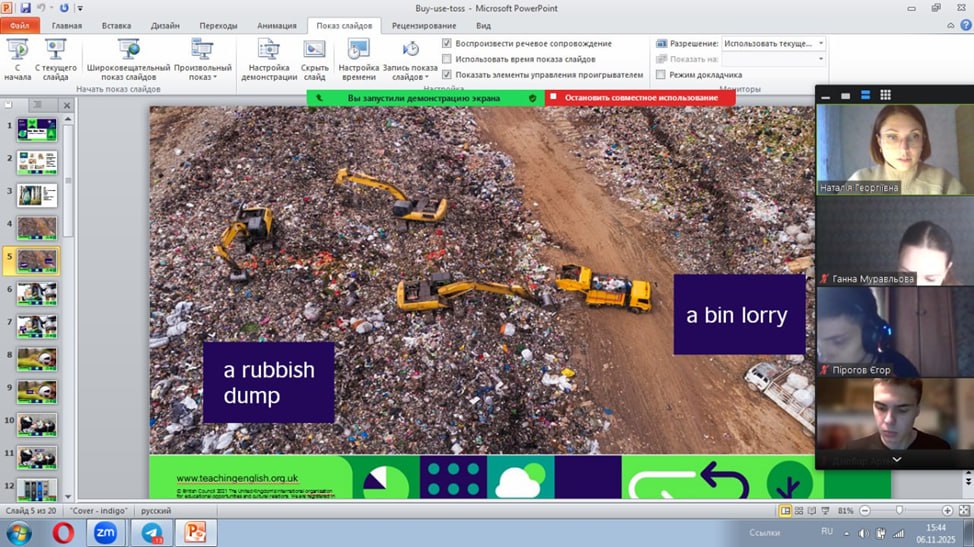Switch Zoom panel to grid view
Screen dimensions: 974x547
pyautogui.click(x=885, y=96)
